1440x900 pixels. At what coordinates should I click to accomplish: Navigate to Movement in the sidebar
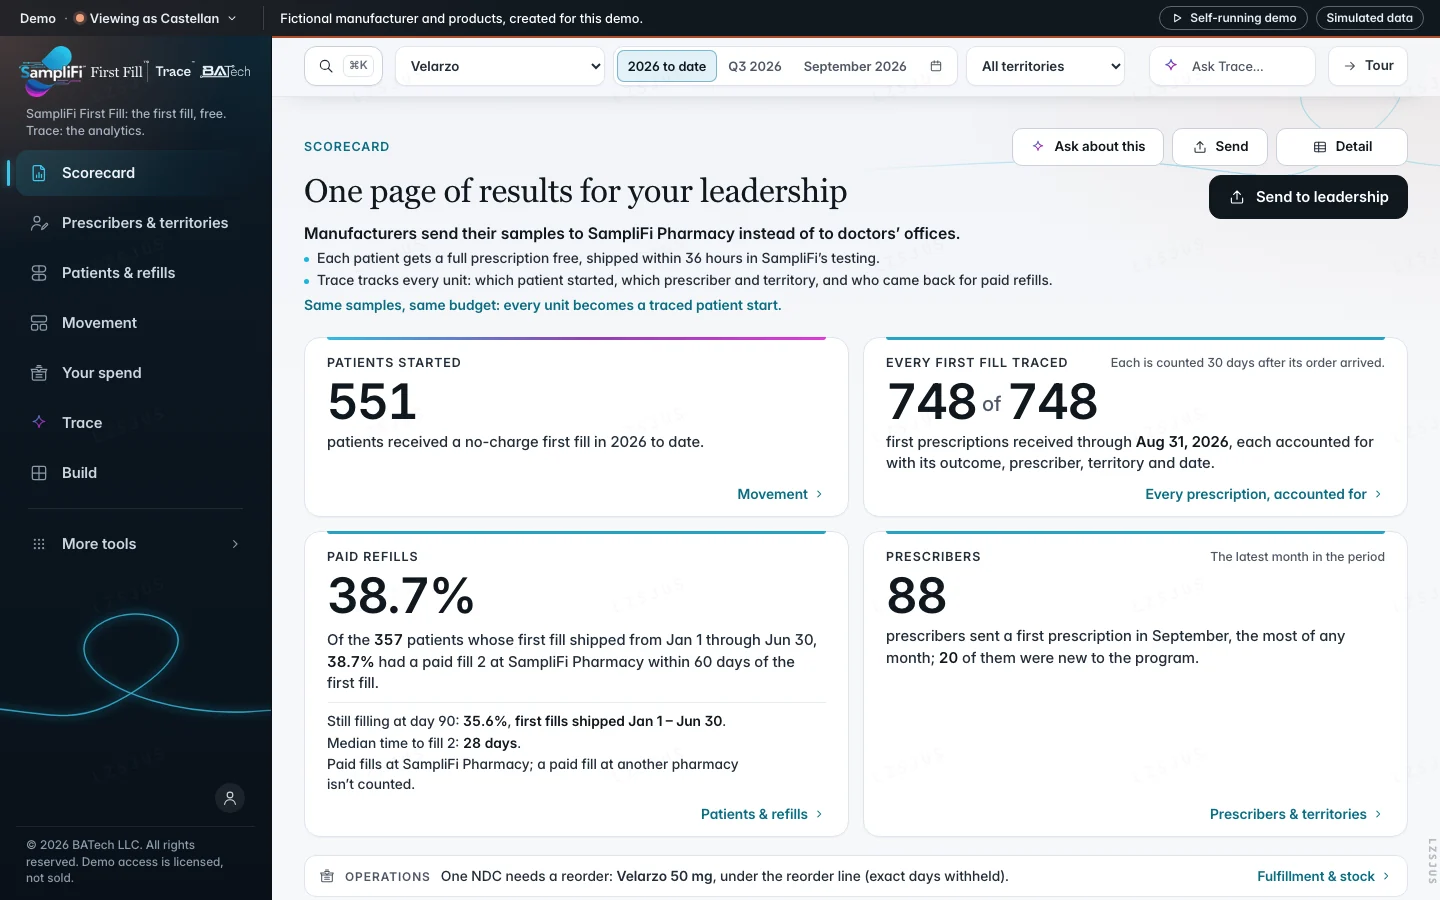(136, 323)
